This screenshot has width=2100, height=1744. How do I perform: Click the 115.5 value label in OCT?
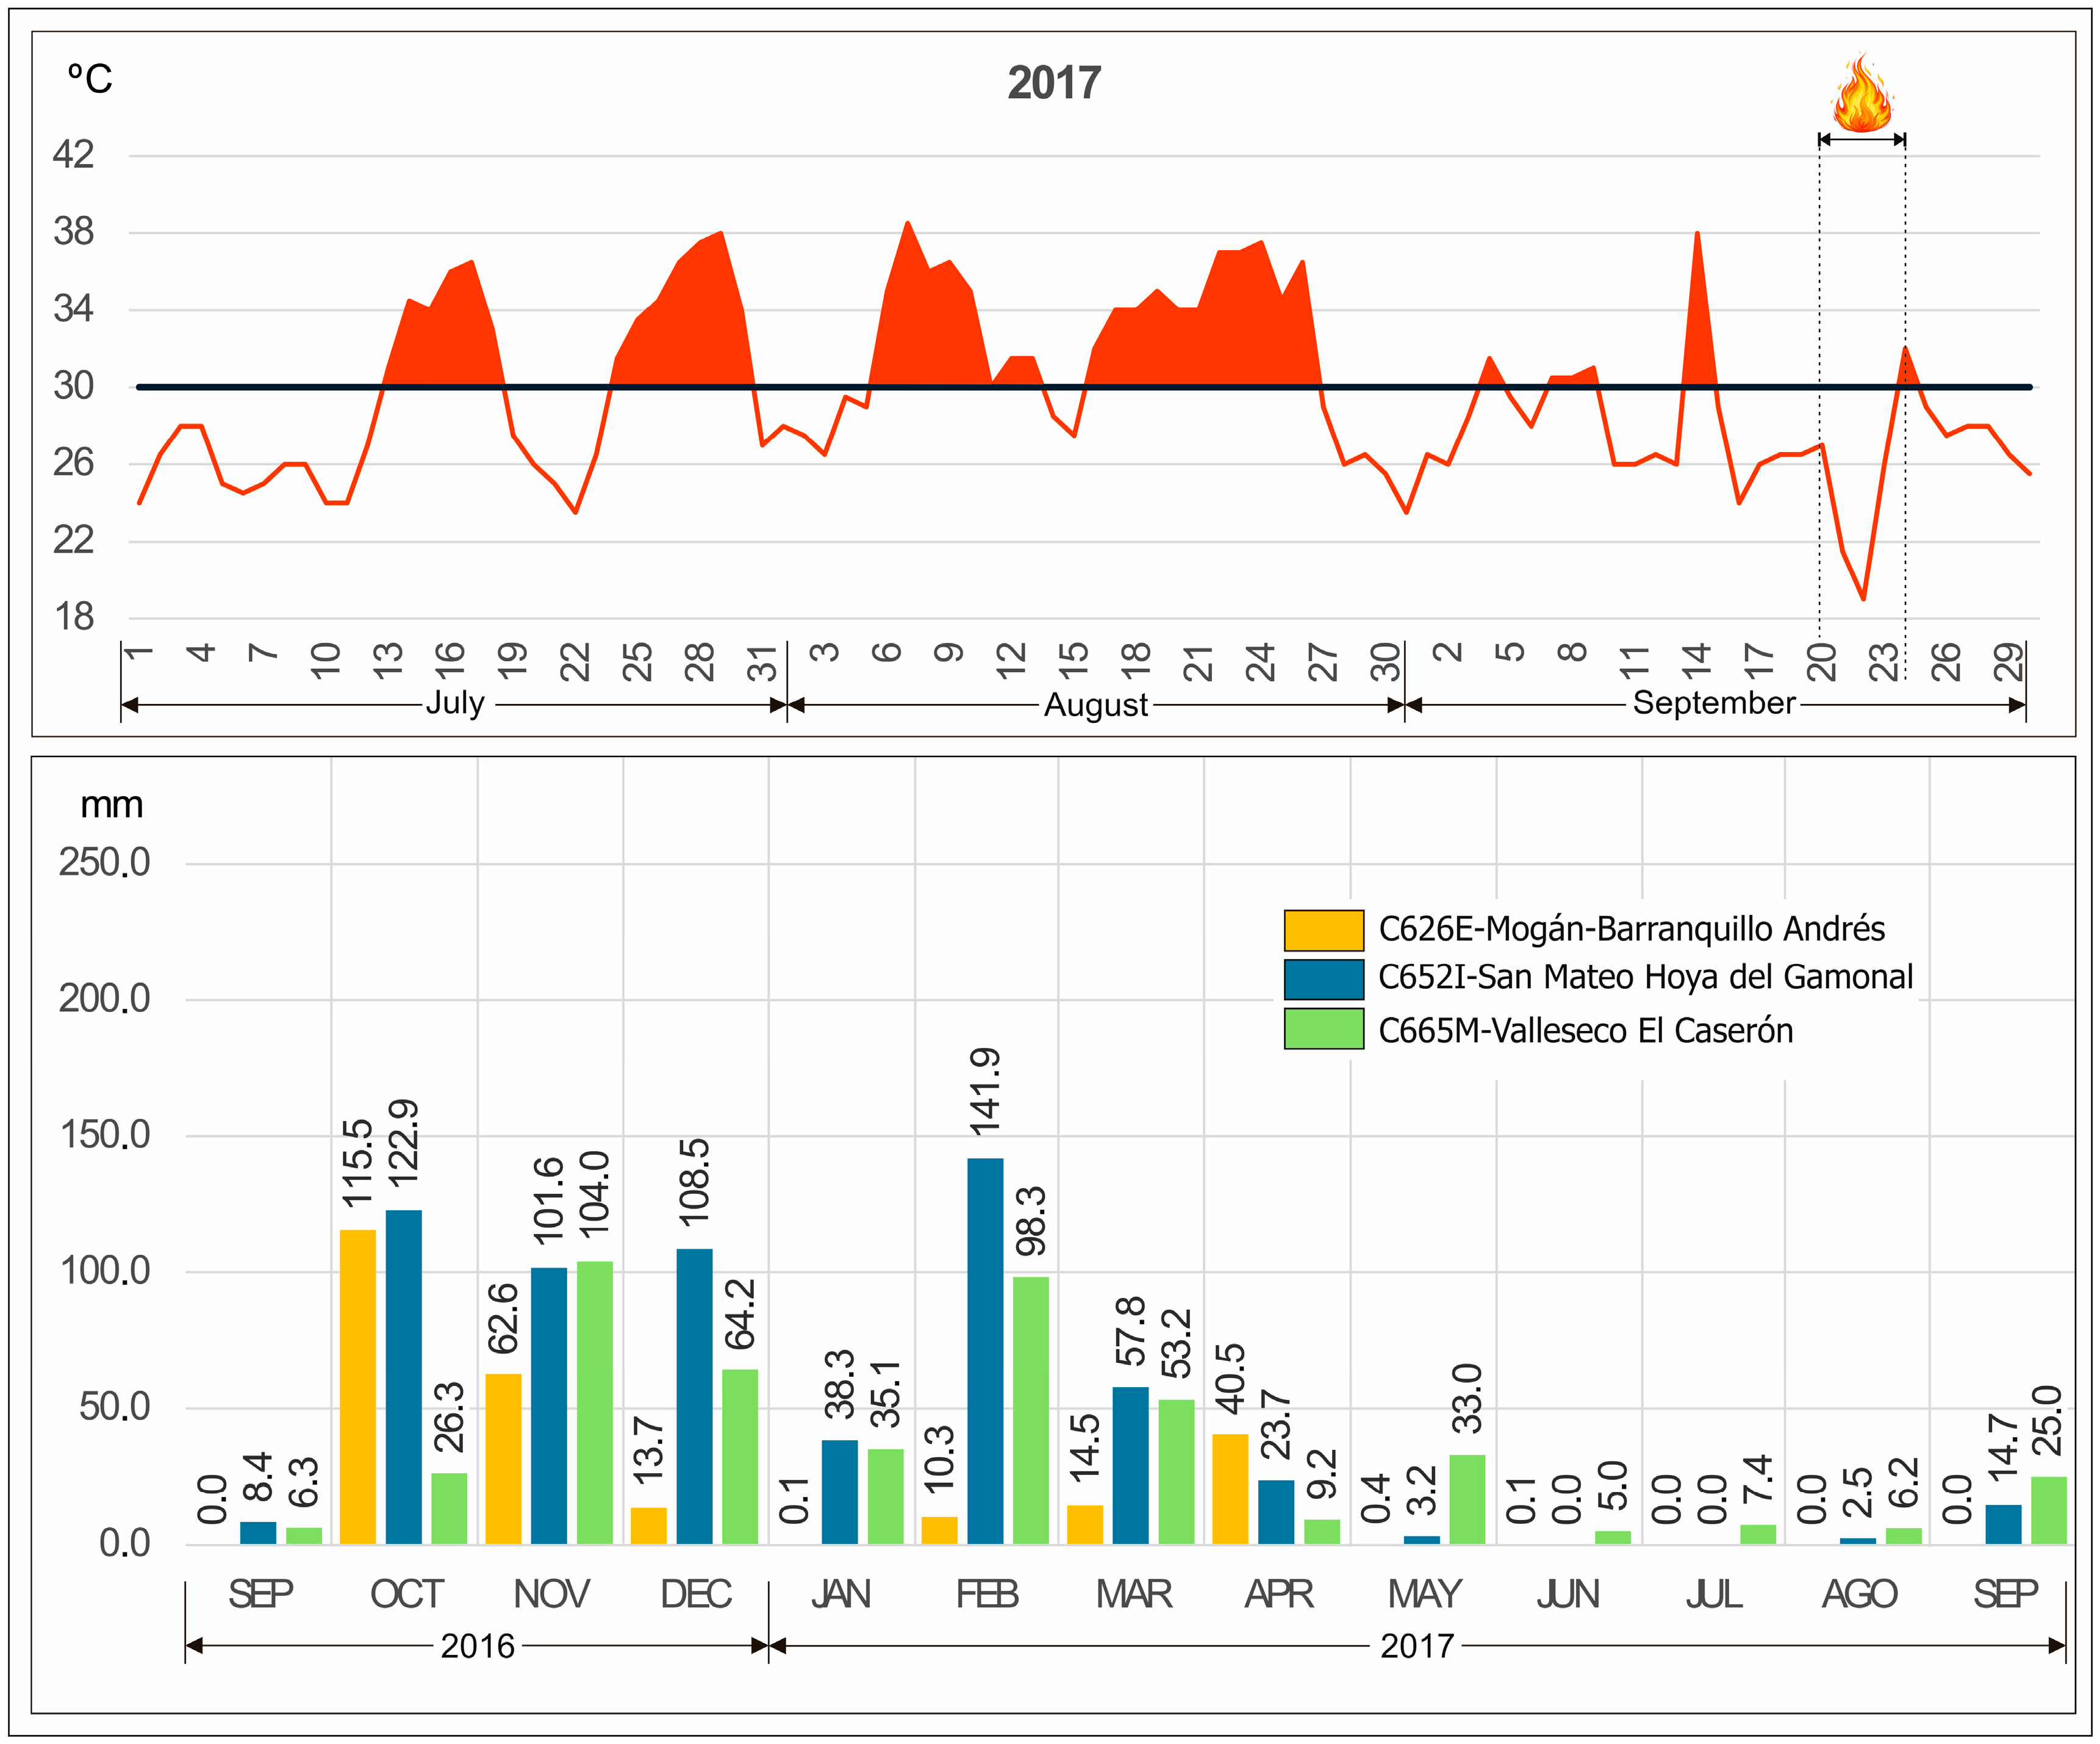357,1163
